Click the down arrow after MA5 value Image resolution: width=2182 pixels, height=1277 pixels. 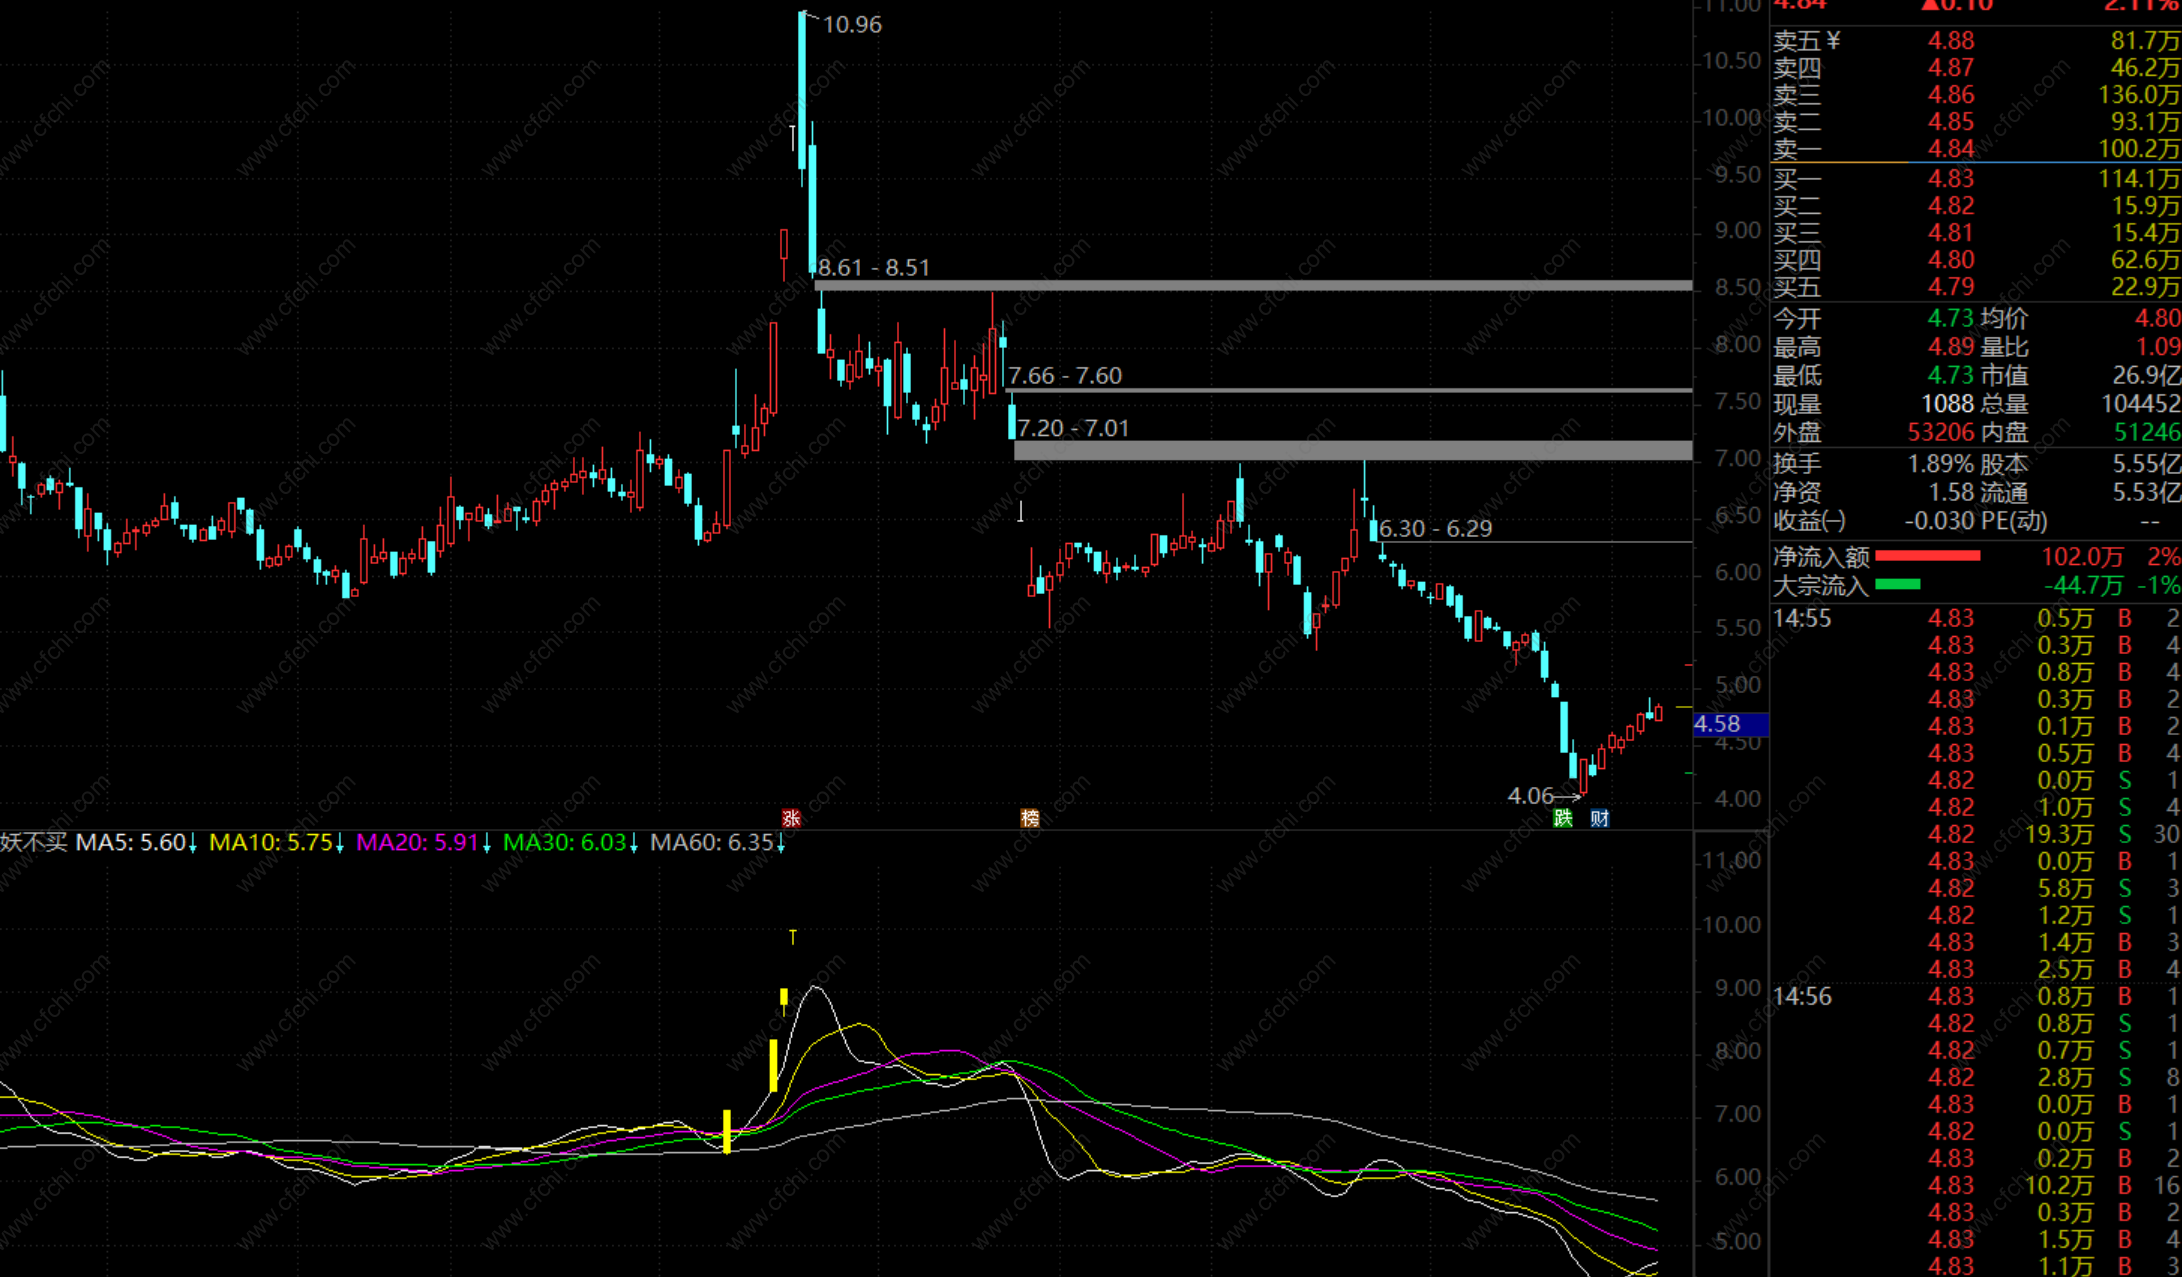click(x=193, y=845)
